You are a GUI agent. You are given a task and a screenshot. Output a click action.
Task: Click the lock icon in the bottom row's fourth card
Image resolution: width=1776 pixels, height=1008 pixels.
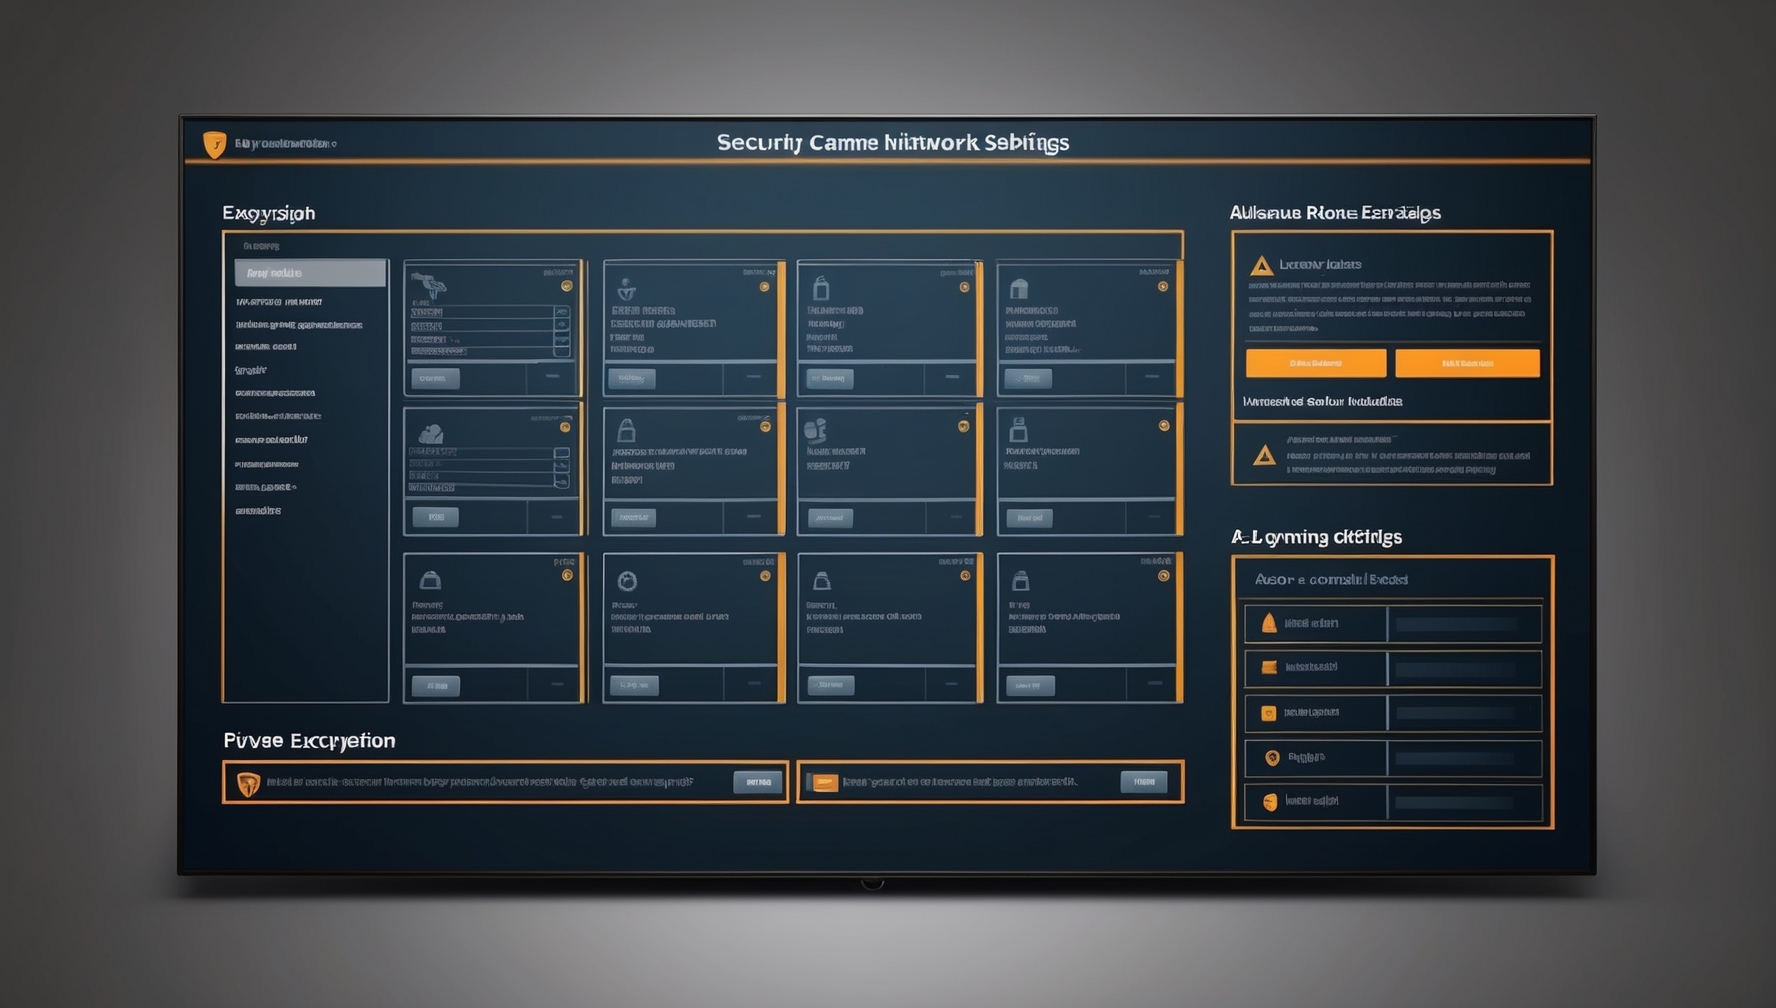click(1020, 580)
